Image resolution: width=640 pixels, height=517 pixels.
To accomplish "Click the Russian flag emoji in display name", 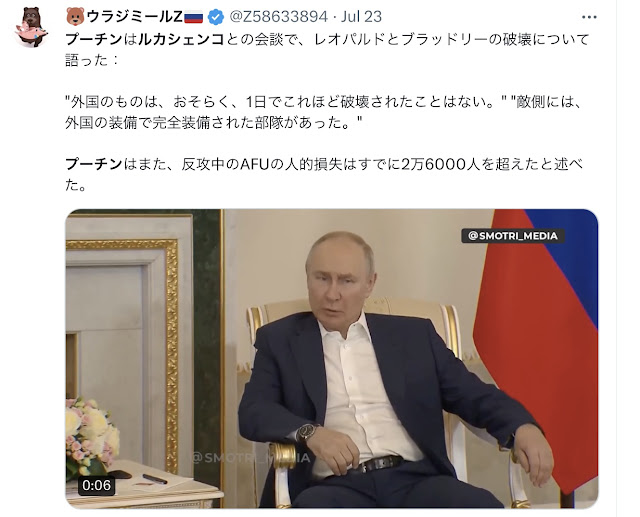I will 193,17.
